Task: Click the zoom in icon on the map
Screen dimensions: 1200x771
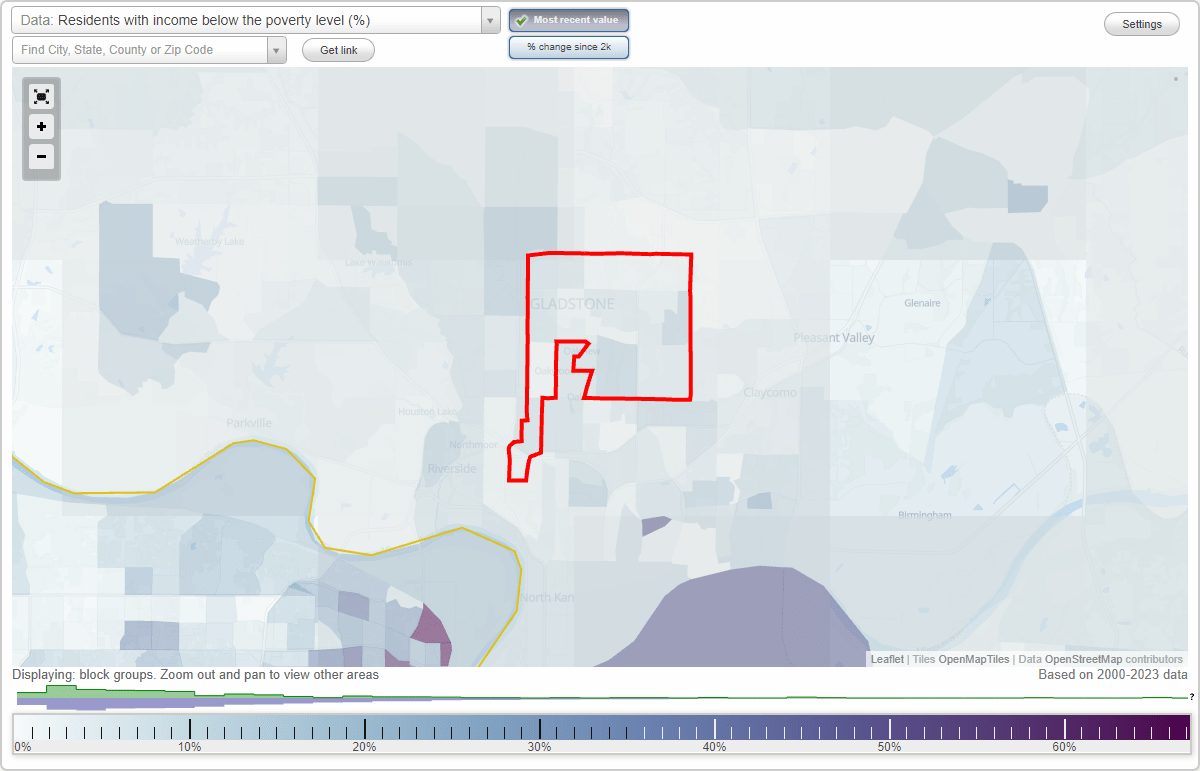Action: coord(41,127)
